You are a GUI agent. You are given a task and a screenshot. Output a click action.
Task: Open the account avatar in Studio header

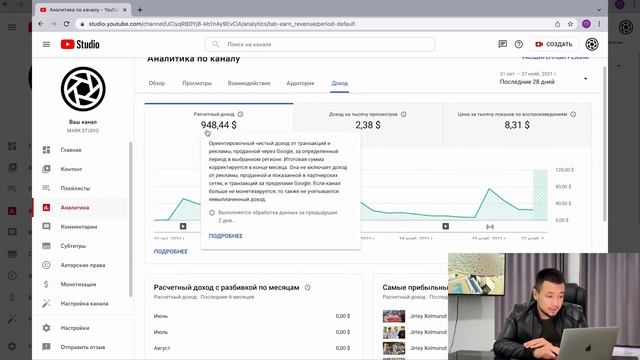592,44
